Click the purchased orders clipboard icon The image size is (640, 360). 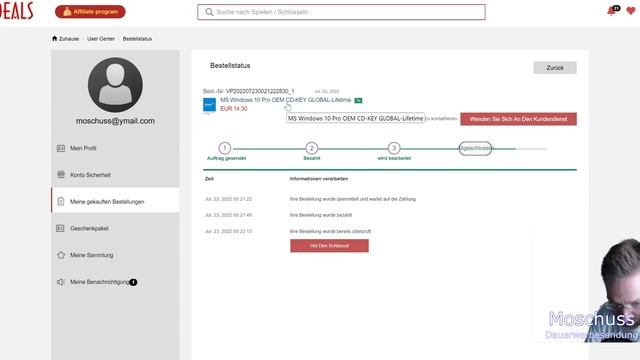pyautogui.click(x=61, y=201)
